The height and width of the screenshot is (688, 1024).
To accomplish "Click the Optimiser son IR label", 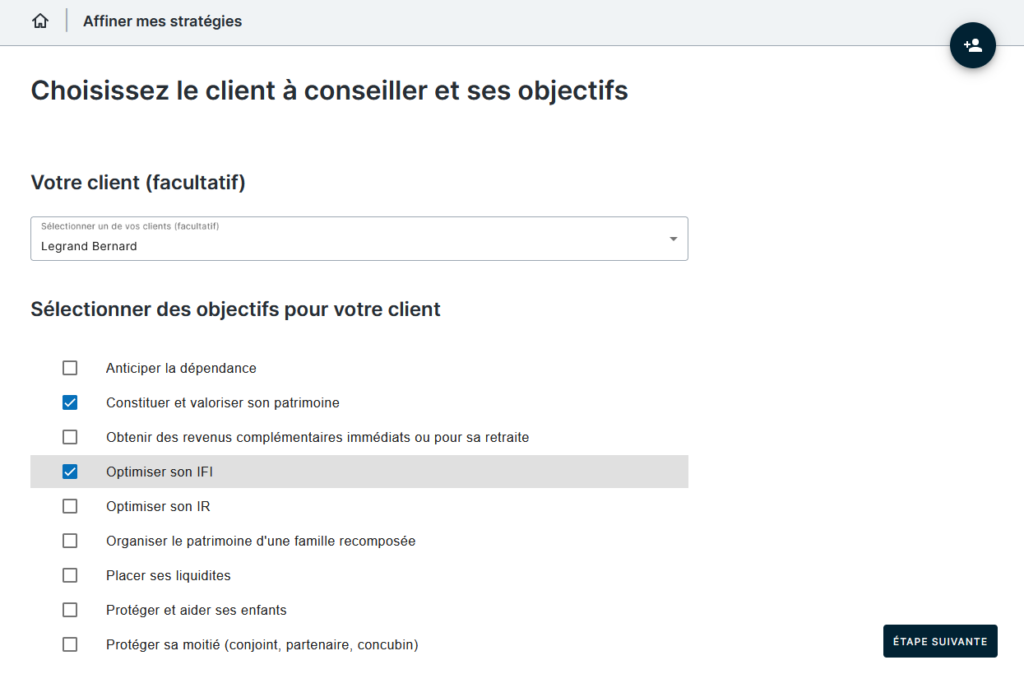I will coord(158,506).
